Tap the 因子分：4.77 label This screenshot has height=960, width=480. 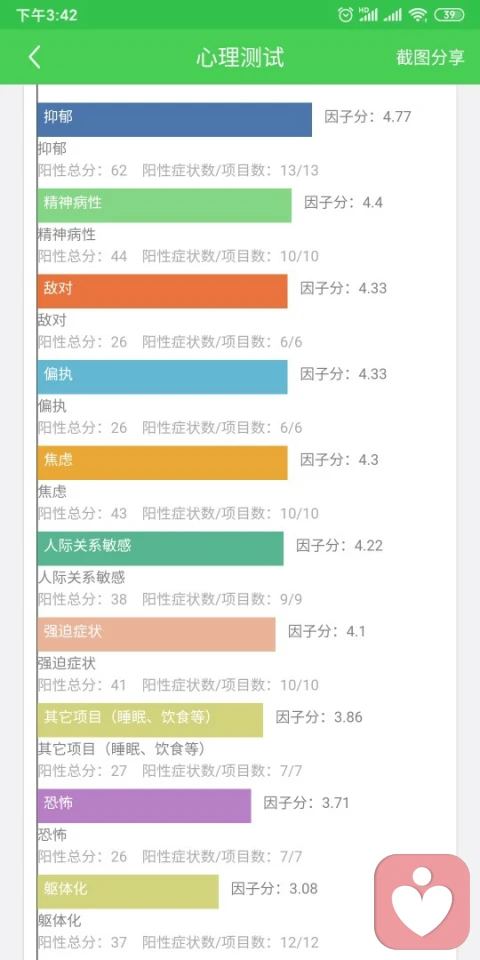[367, 116]
